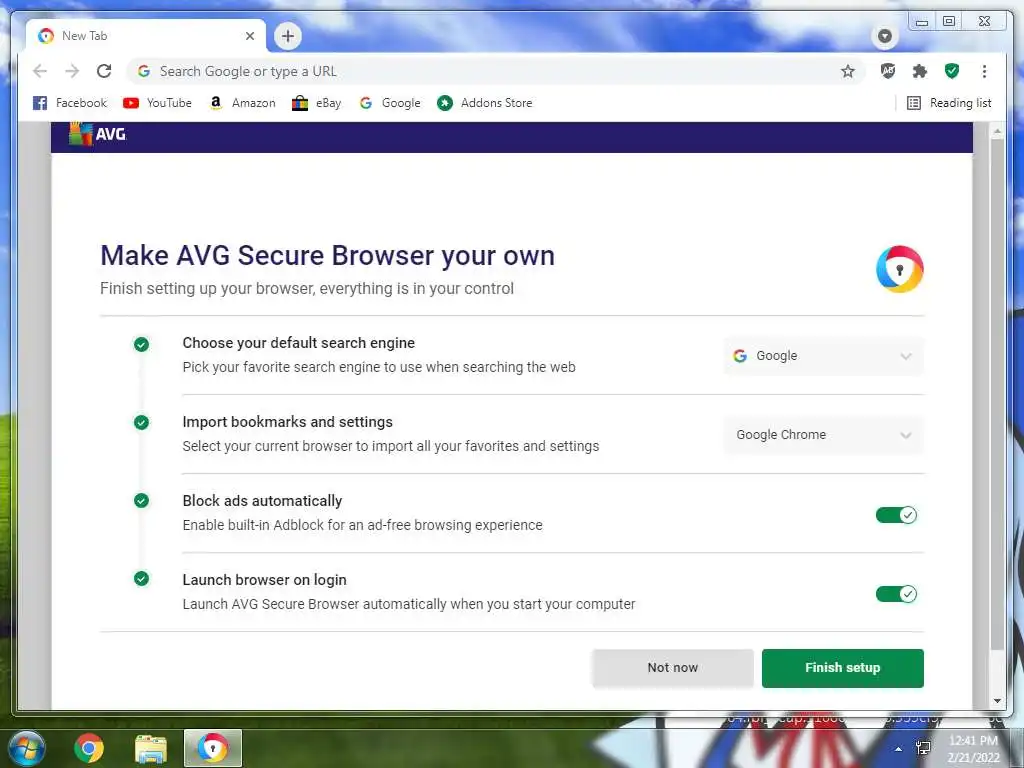Open the import browser Google Chrome dropdown
This screenshot has width=1024, height=768.
pyautogui.click(x=824, y=435)
